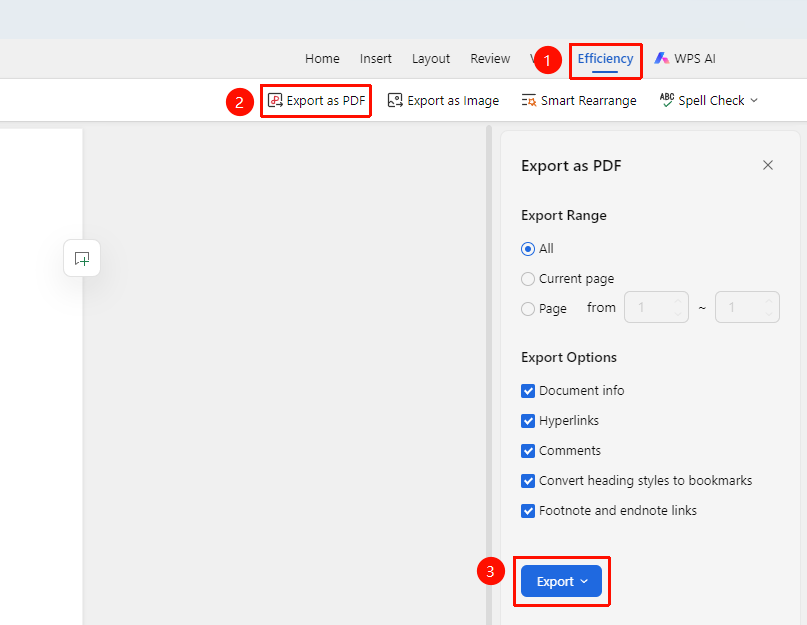Click the Export as PDF icon
This screenshot has height=625, width=807.
[x=275, y=100]
